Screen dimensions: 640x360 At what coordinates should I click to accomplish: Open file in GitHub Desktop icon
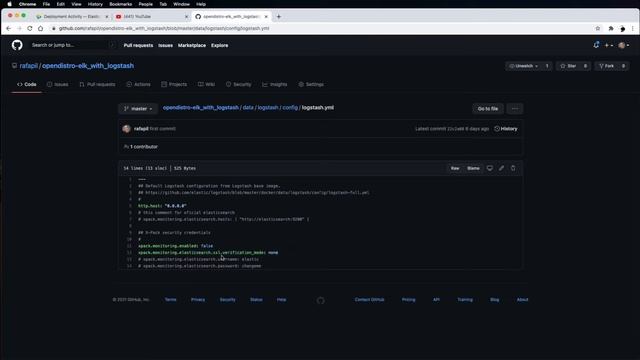490,168
